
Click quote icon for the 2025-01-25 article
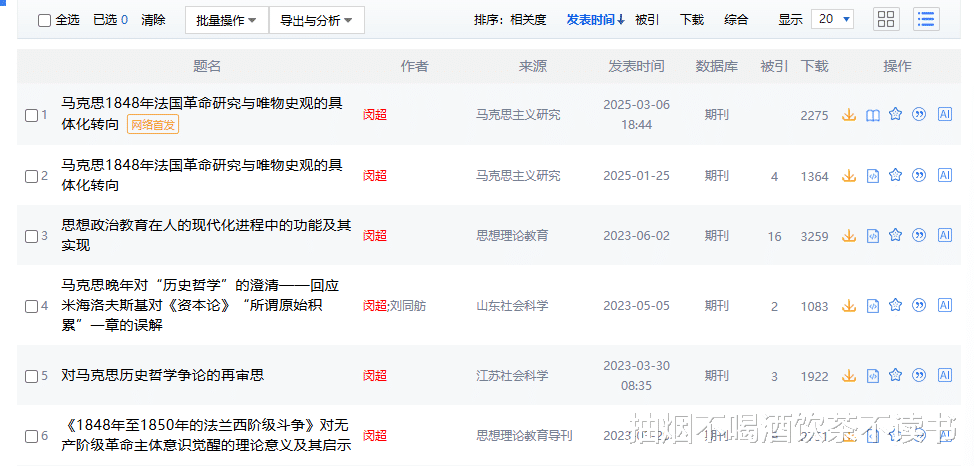tap(919, 175)
